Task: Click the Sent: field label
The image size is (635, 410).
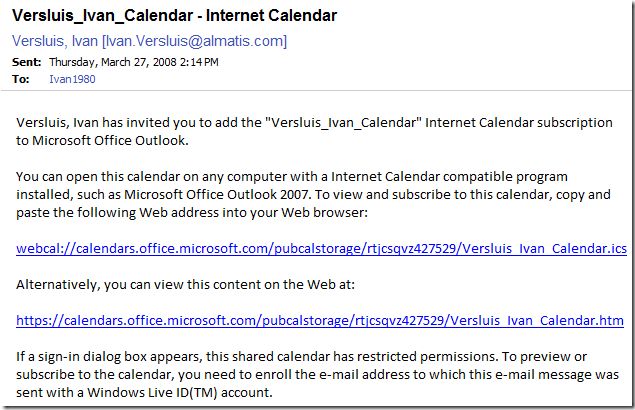Action: (27, 62)
